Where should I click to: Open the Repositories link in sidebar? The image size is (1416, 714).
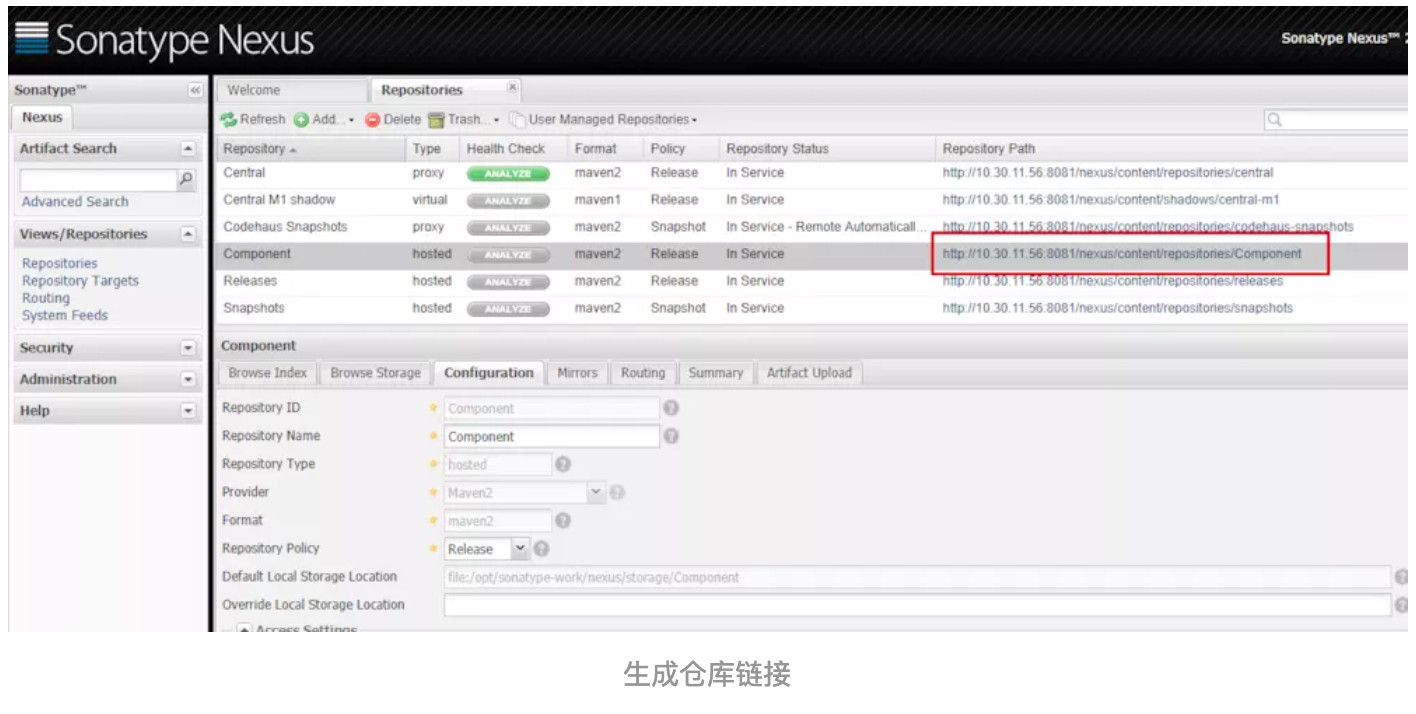click(60, 263)
